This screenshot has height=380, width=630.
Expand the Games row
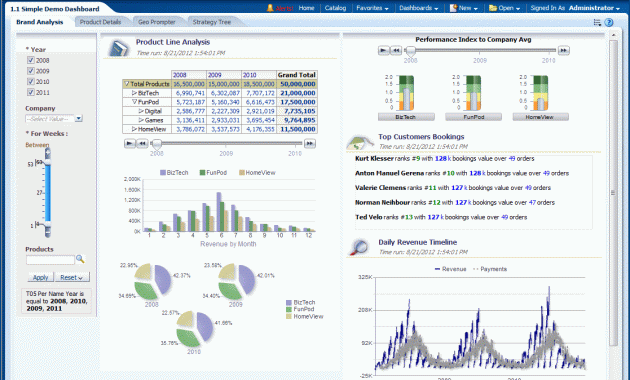click(141, 120)
